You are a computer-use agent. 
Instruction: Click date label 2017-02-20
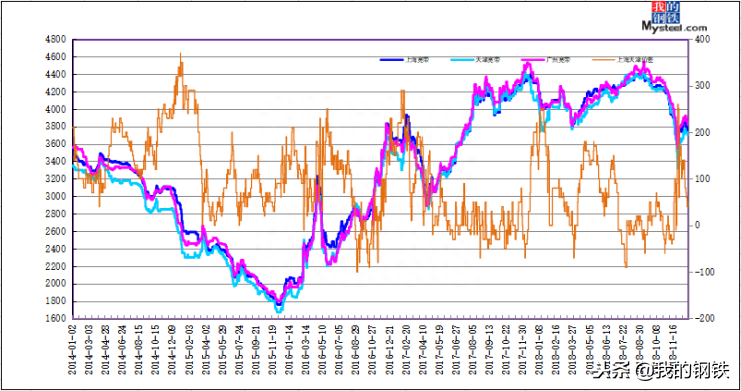406,349
